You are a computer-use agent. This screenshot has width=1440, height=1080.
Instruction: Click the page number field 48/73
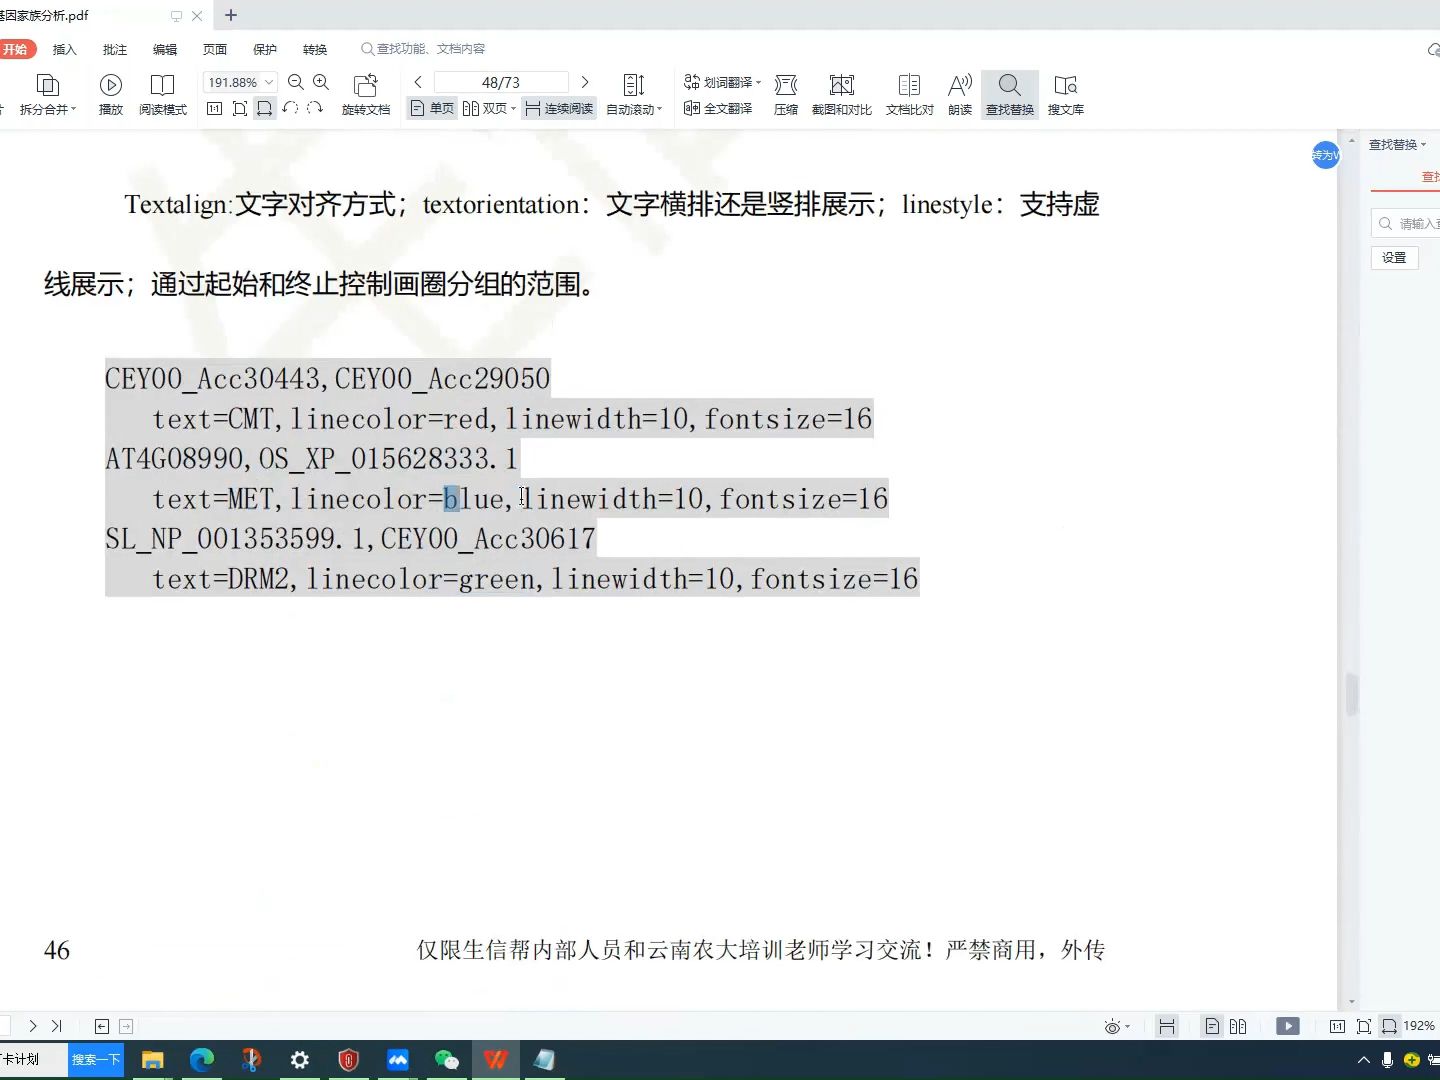point(501,82)
